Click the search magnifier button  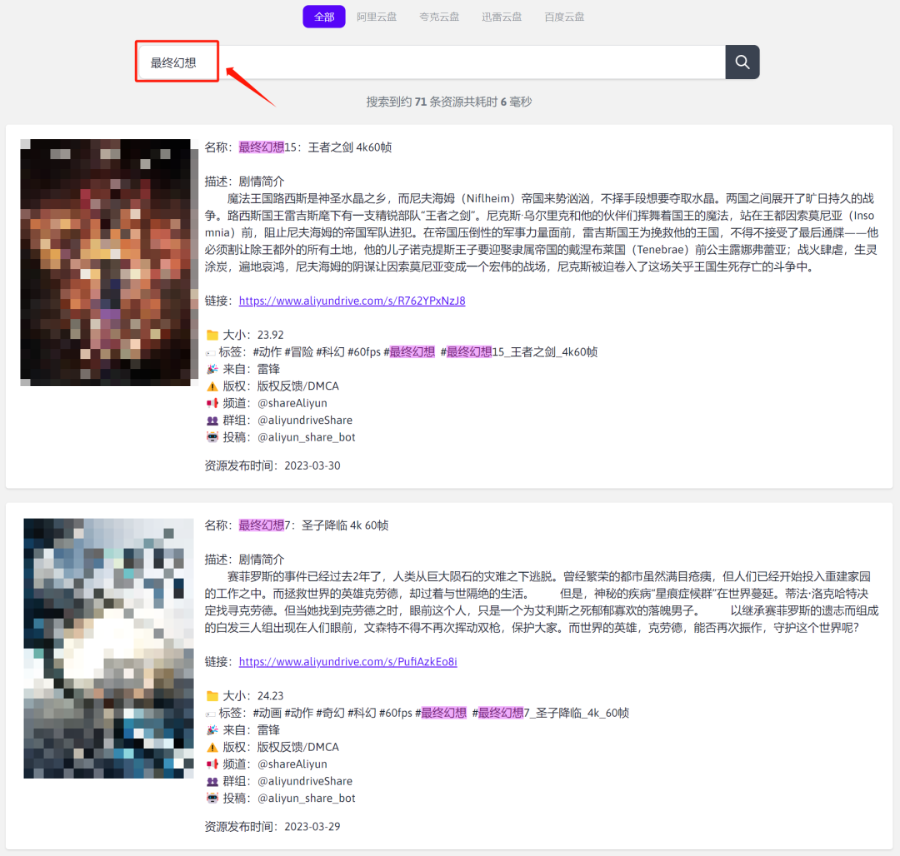pyautogui.click(x=742, y=62)
